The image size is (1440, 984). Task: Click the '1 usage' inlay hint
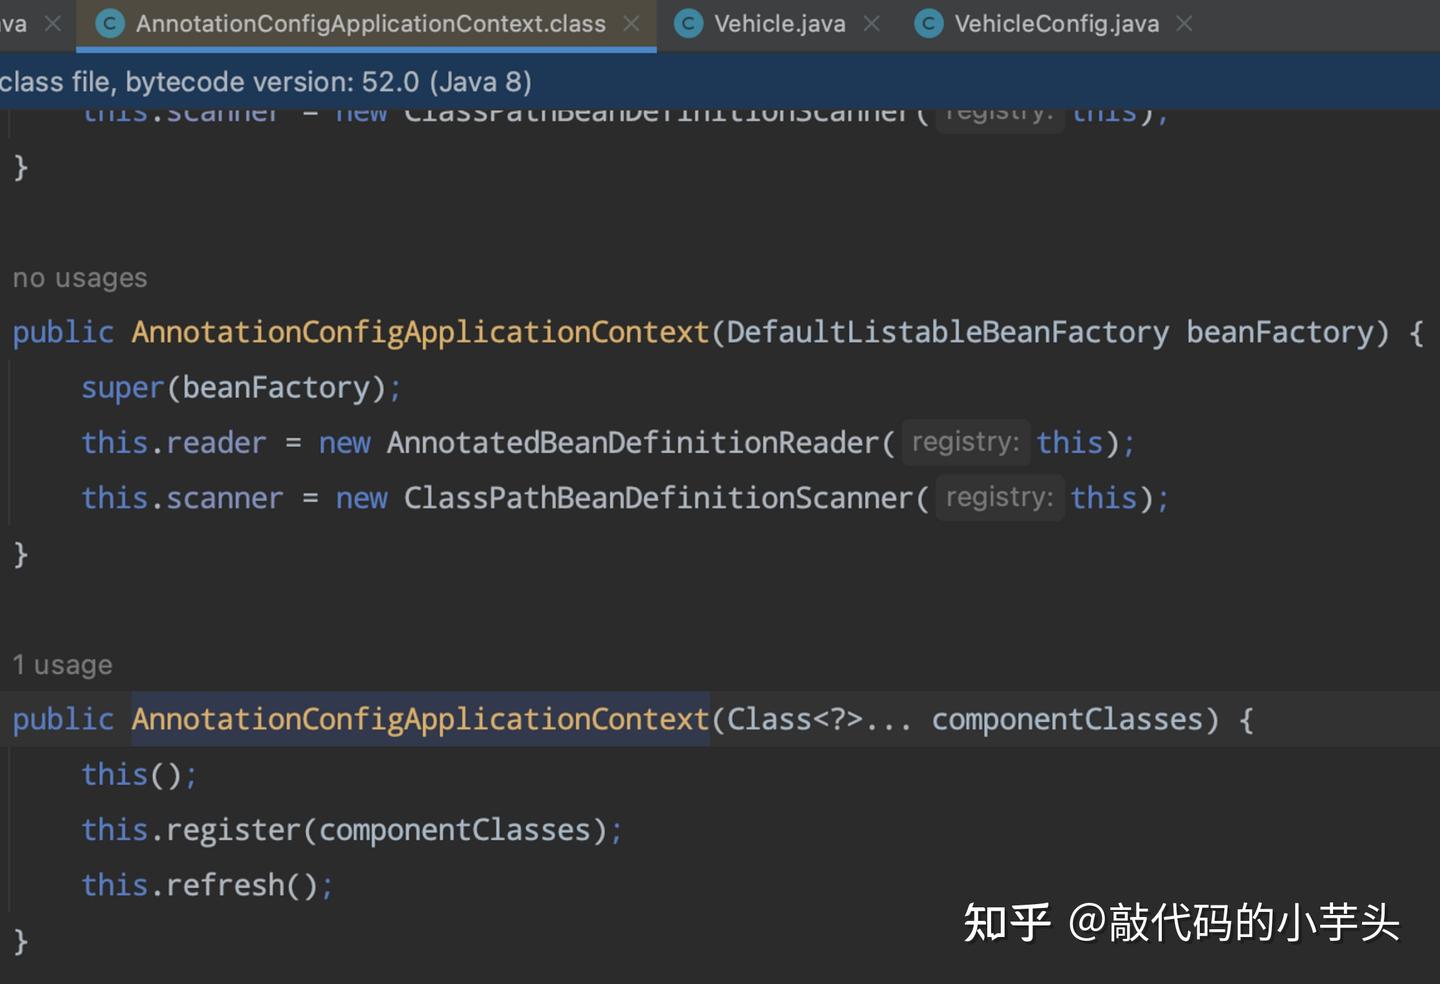click(x=62, y=663)
